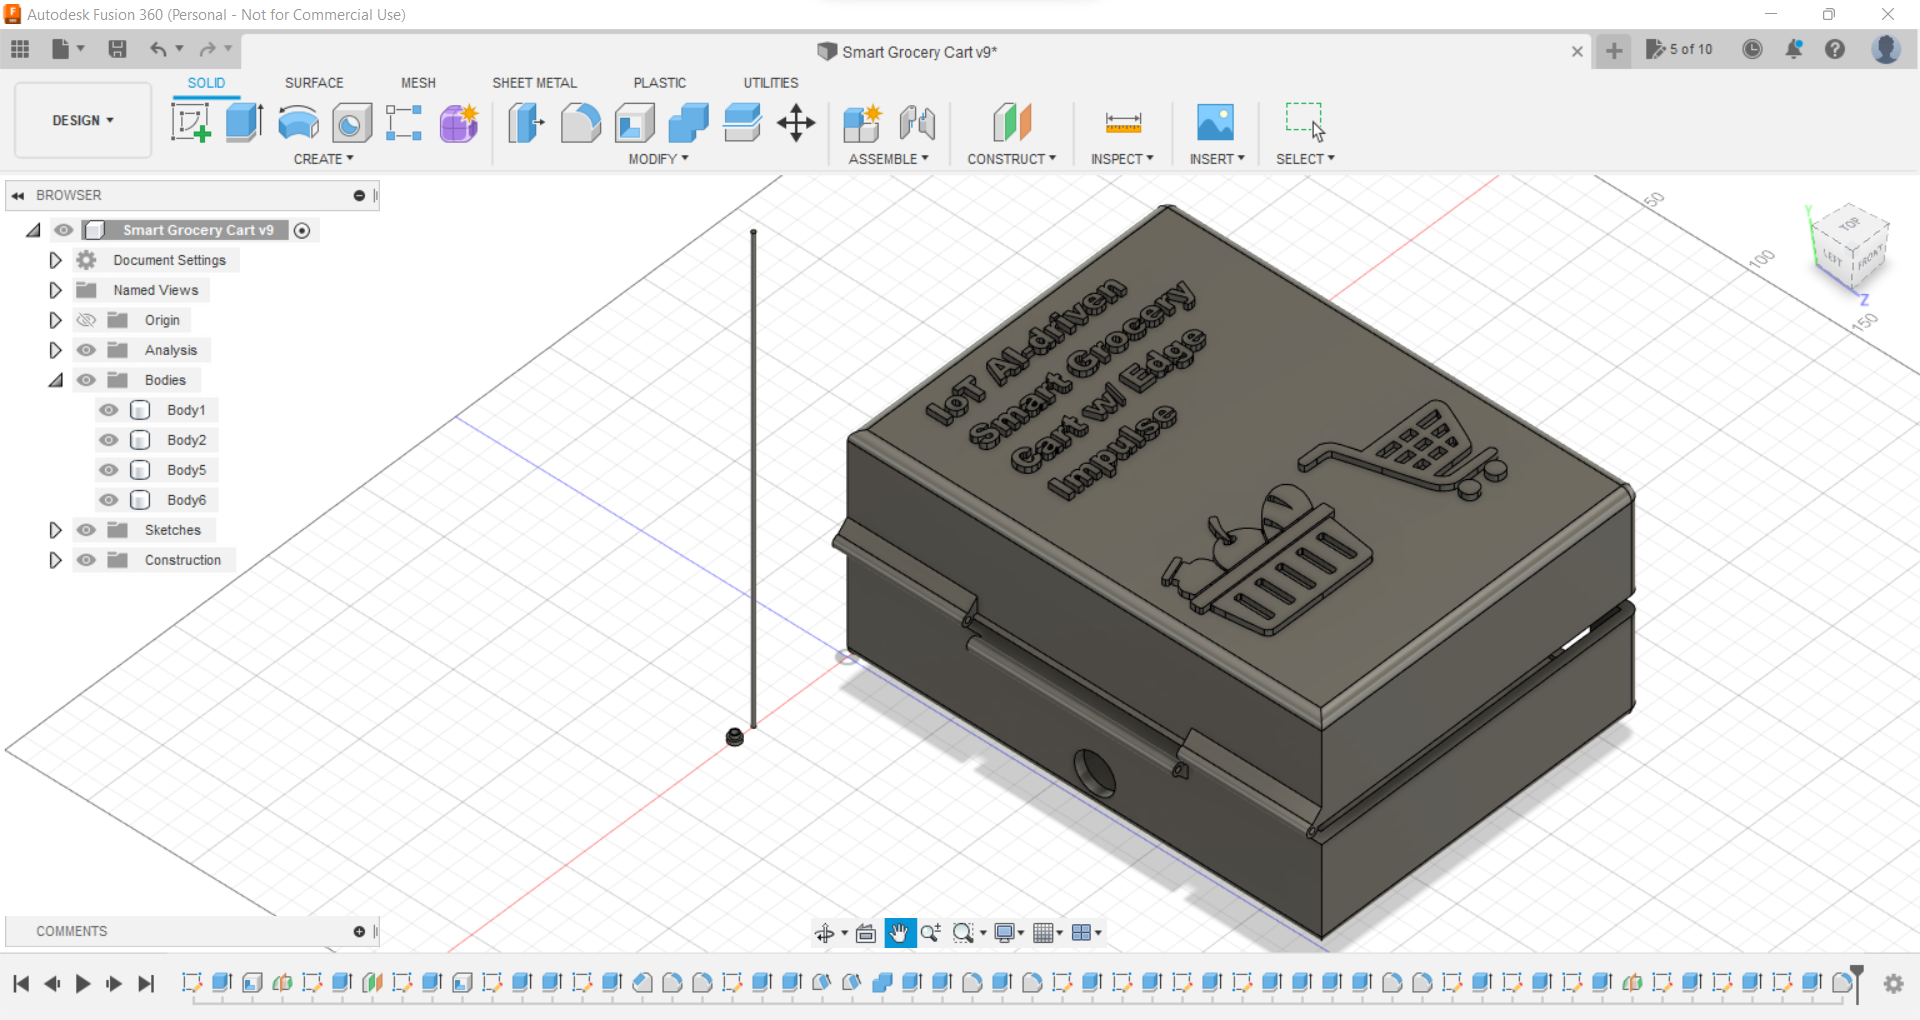Select the Insert Image tool
This screenshot has height=1020, width=1920.
(x=1215, y=123)
